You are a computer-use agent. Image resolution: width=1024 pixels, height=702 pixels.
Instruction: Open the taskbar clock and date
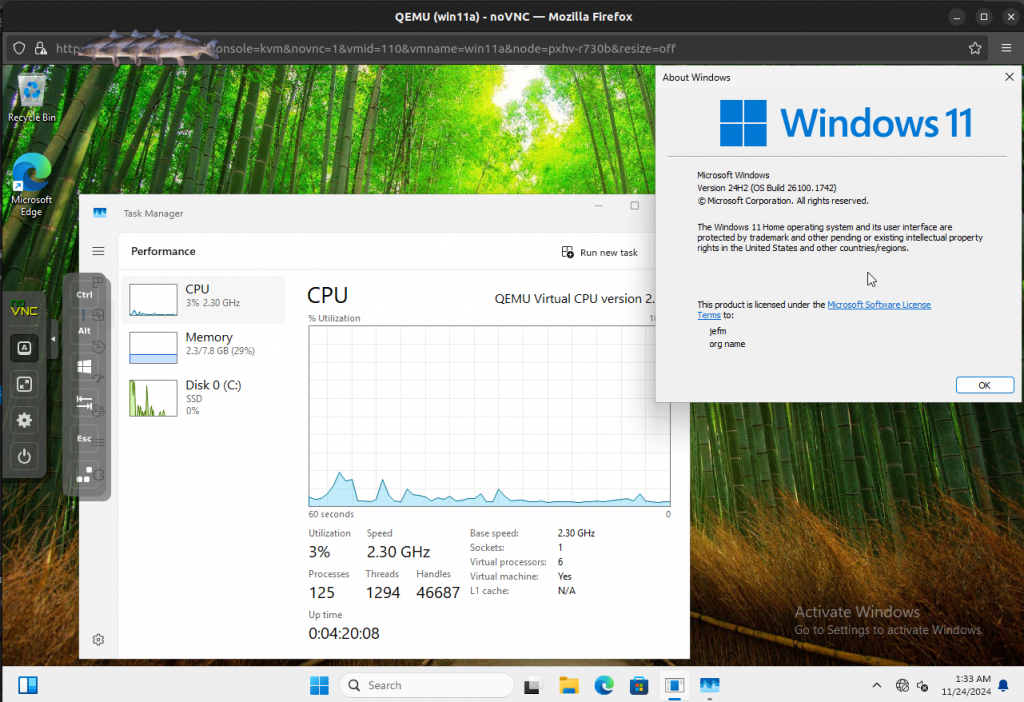966,685
